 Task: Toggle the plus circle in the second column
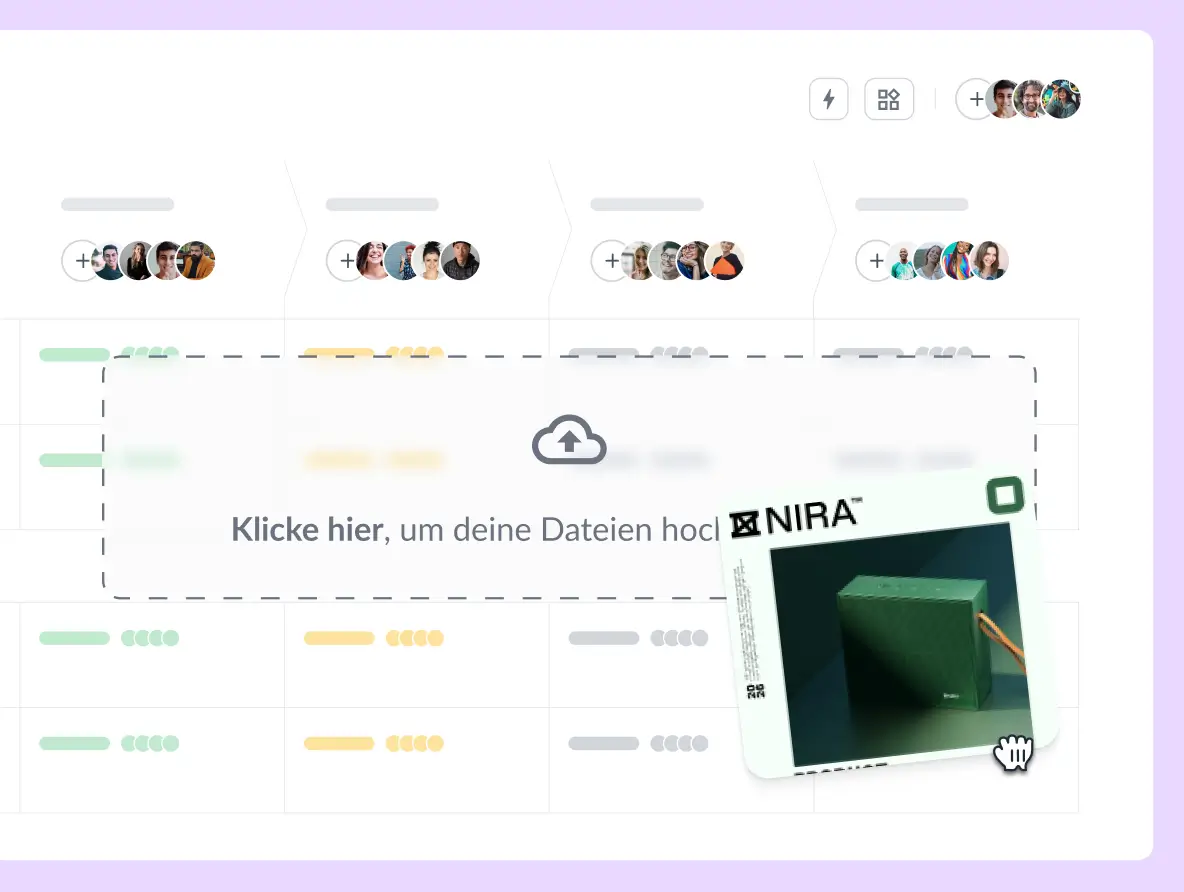click(x=347, y=260)
